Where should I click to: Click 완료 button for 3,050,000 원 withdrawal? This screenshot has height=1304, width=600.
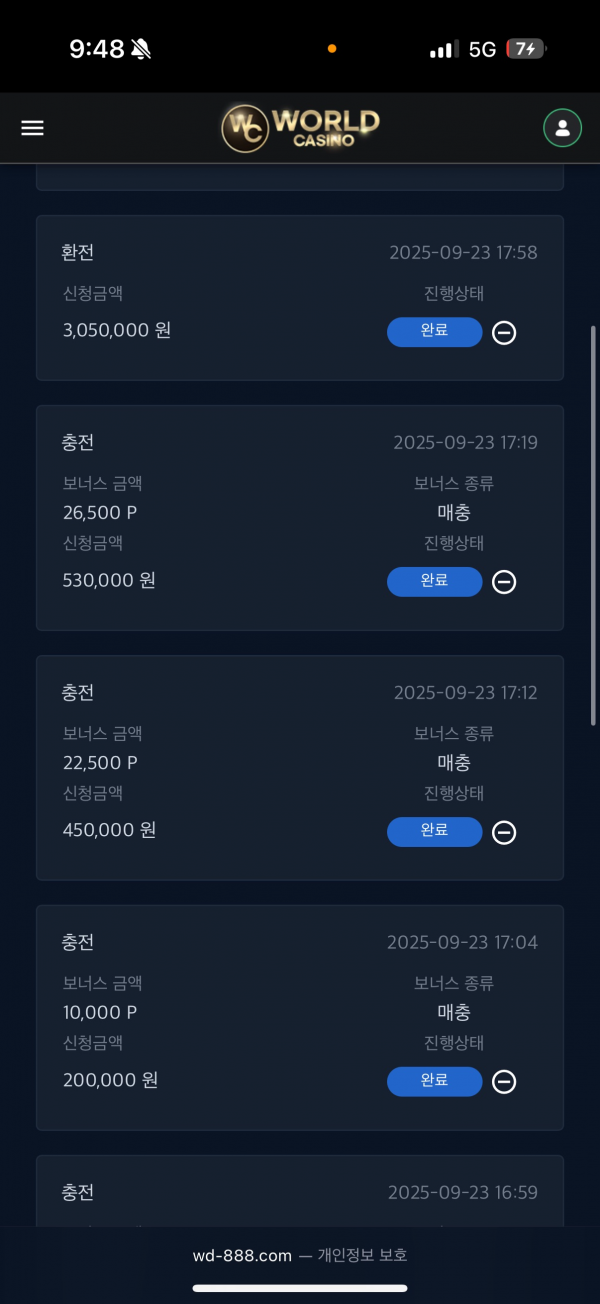click(x=434, y=332)
